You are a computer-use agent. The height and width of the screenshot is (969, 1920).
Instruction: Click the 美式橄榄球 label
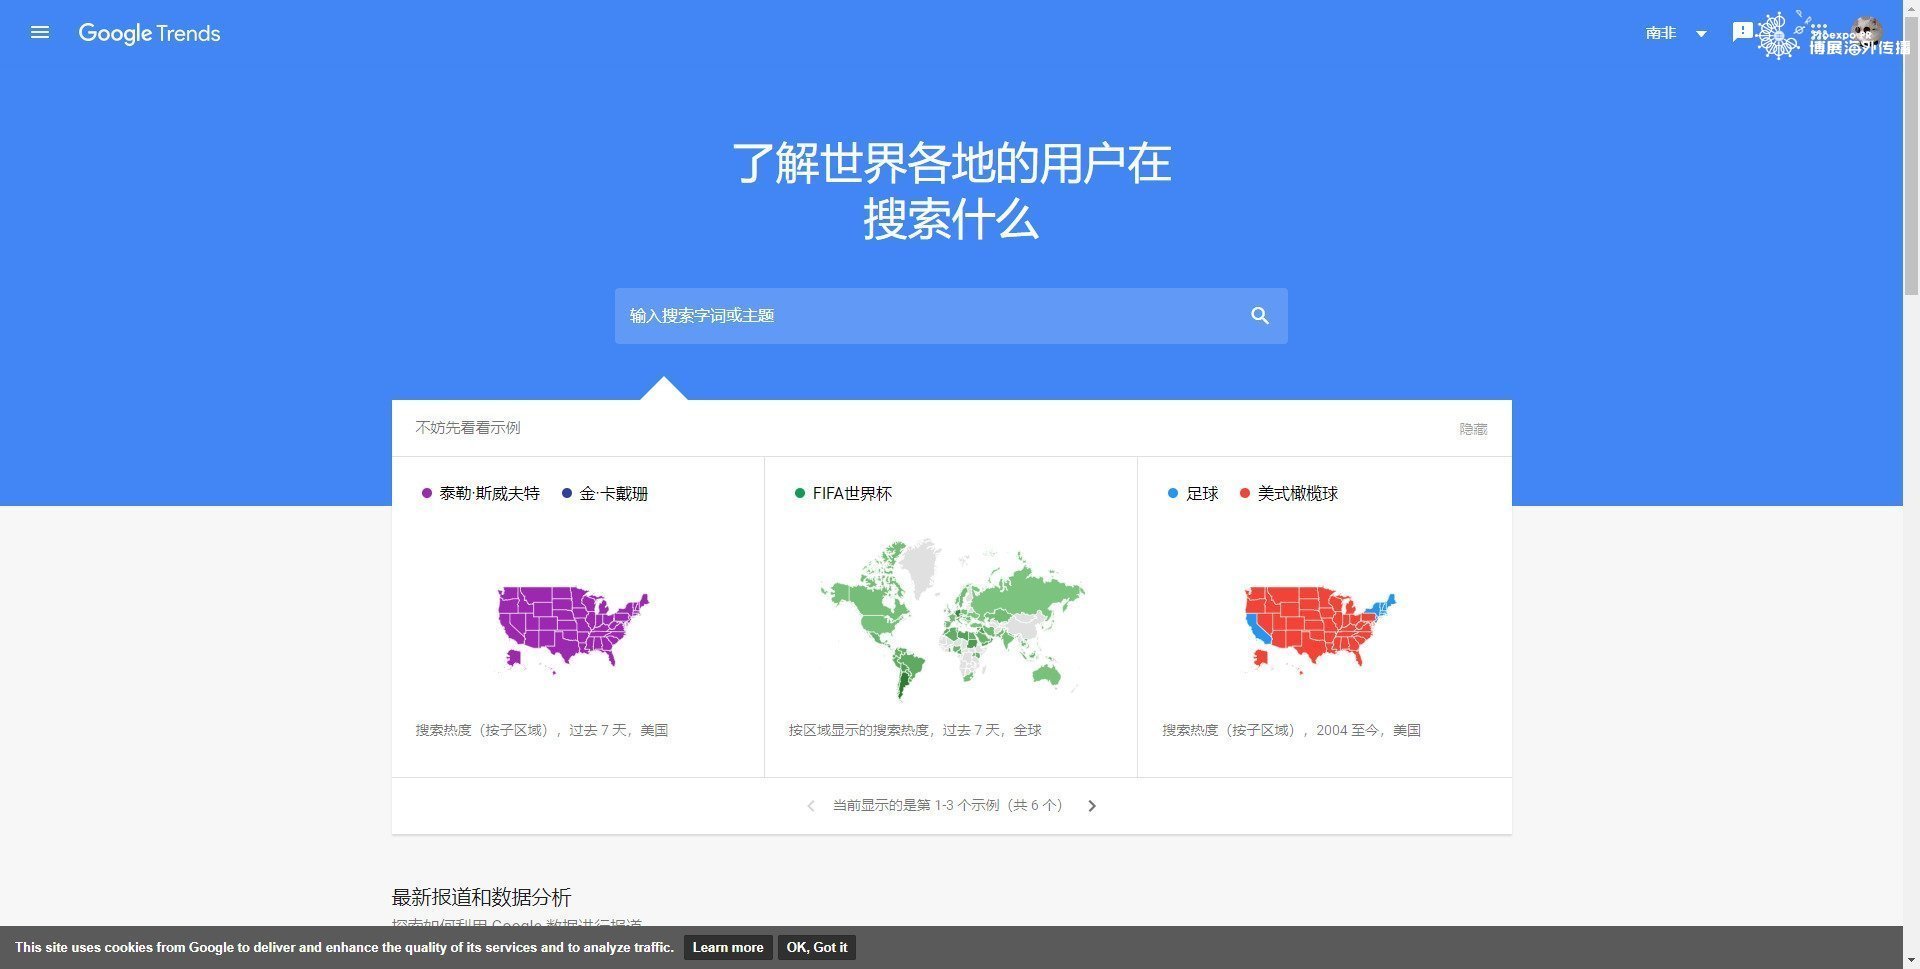tap(1298, 493)
